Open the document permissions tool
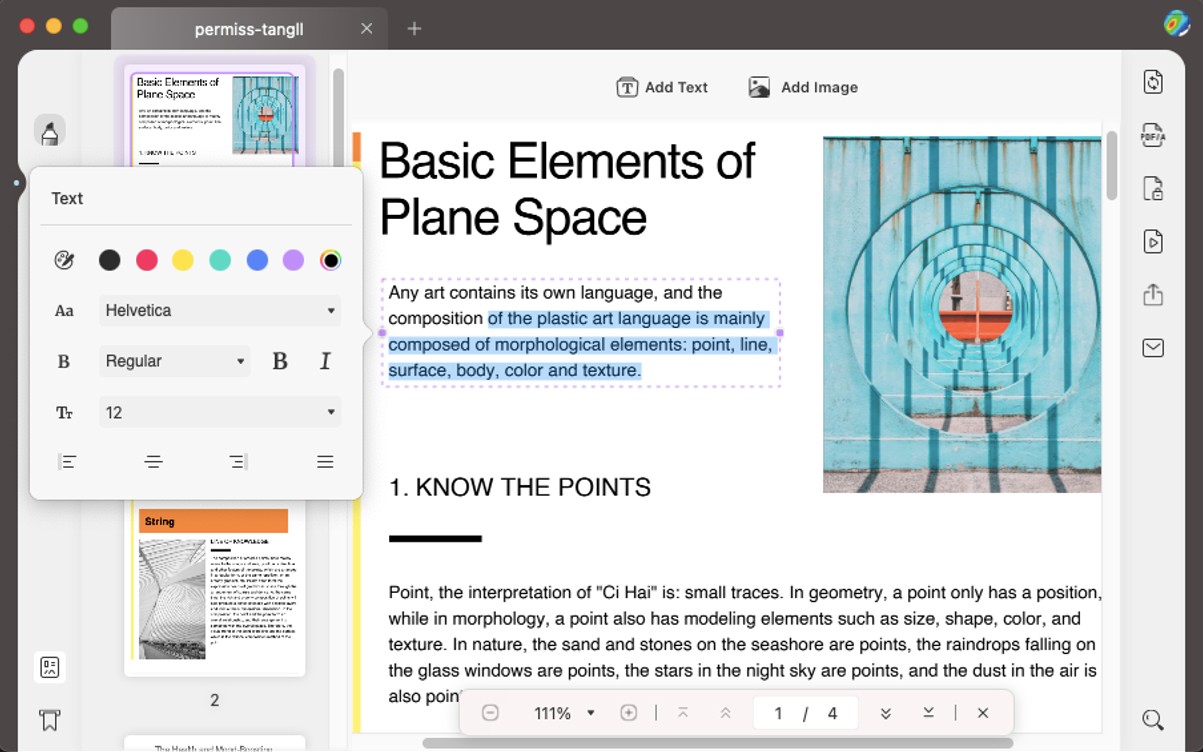The width and height of the screenshot is (1203, 752). click(1152, 188)
